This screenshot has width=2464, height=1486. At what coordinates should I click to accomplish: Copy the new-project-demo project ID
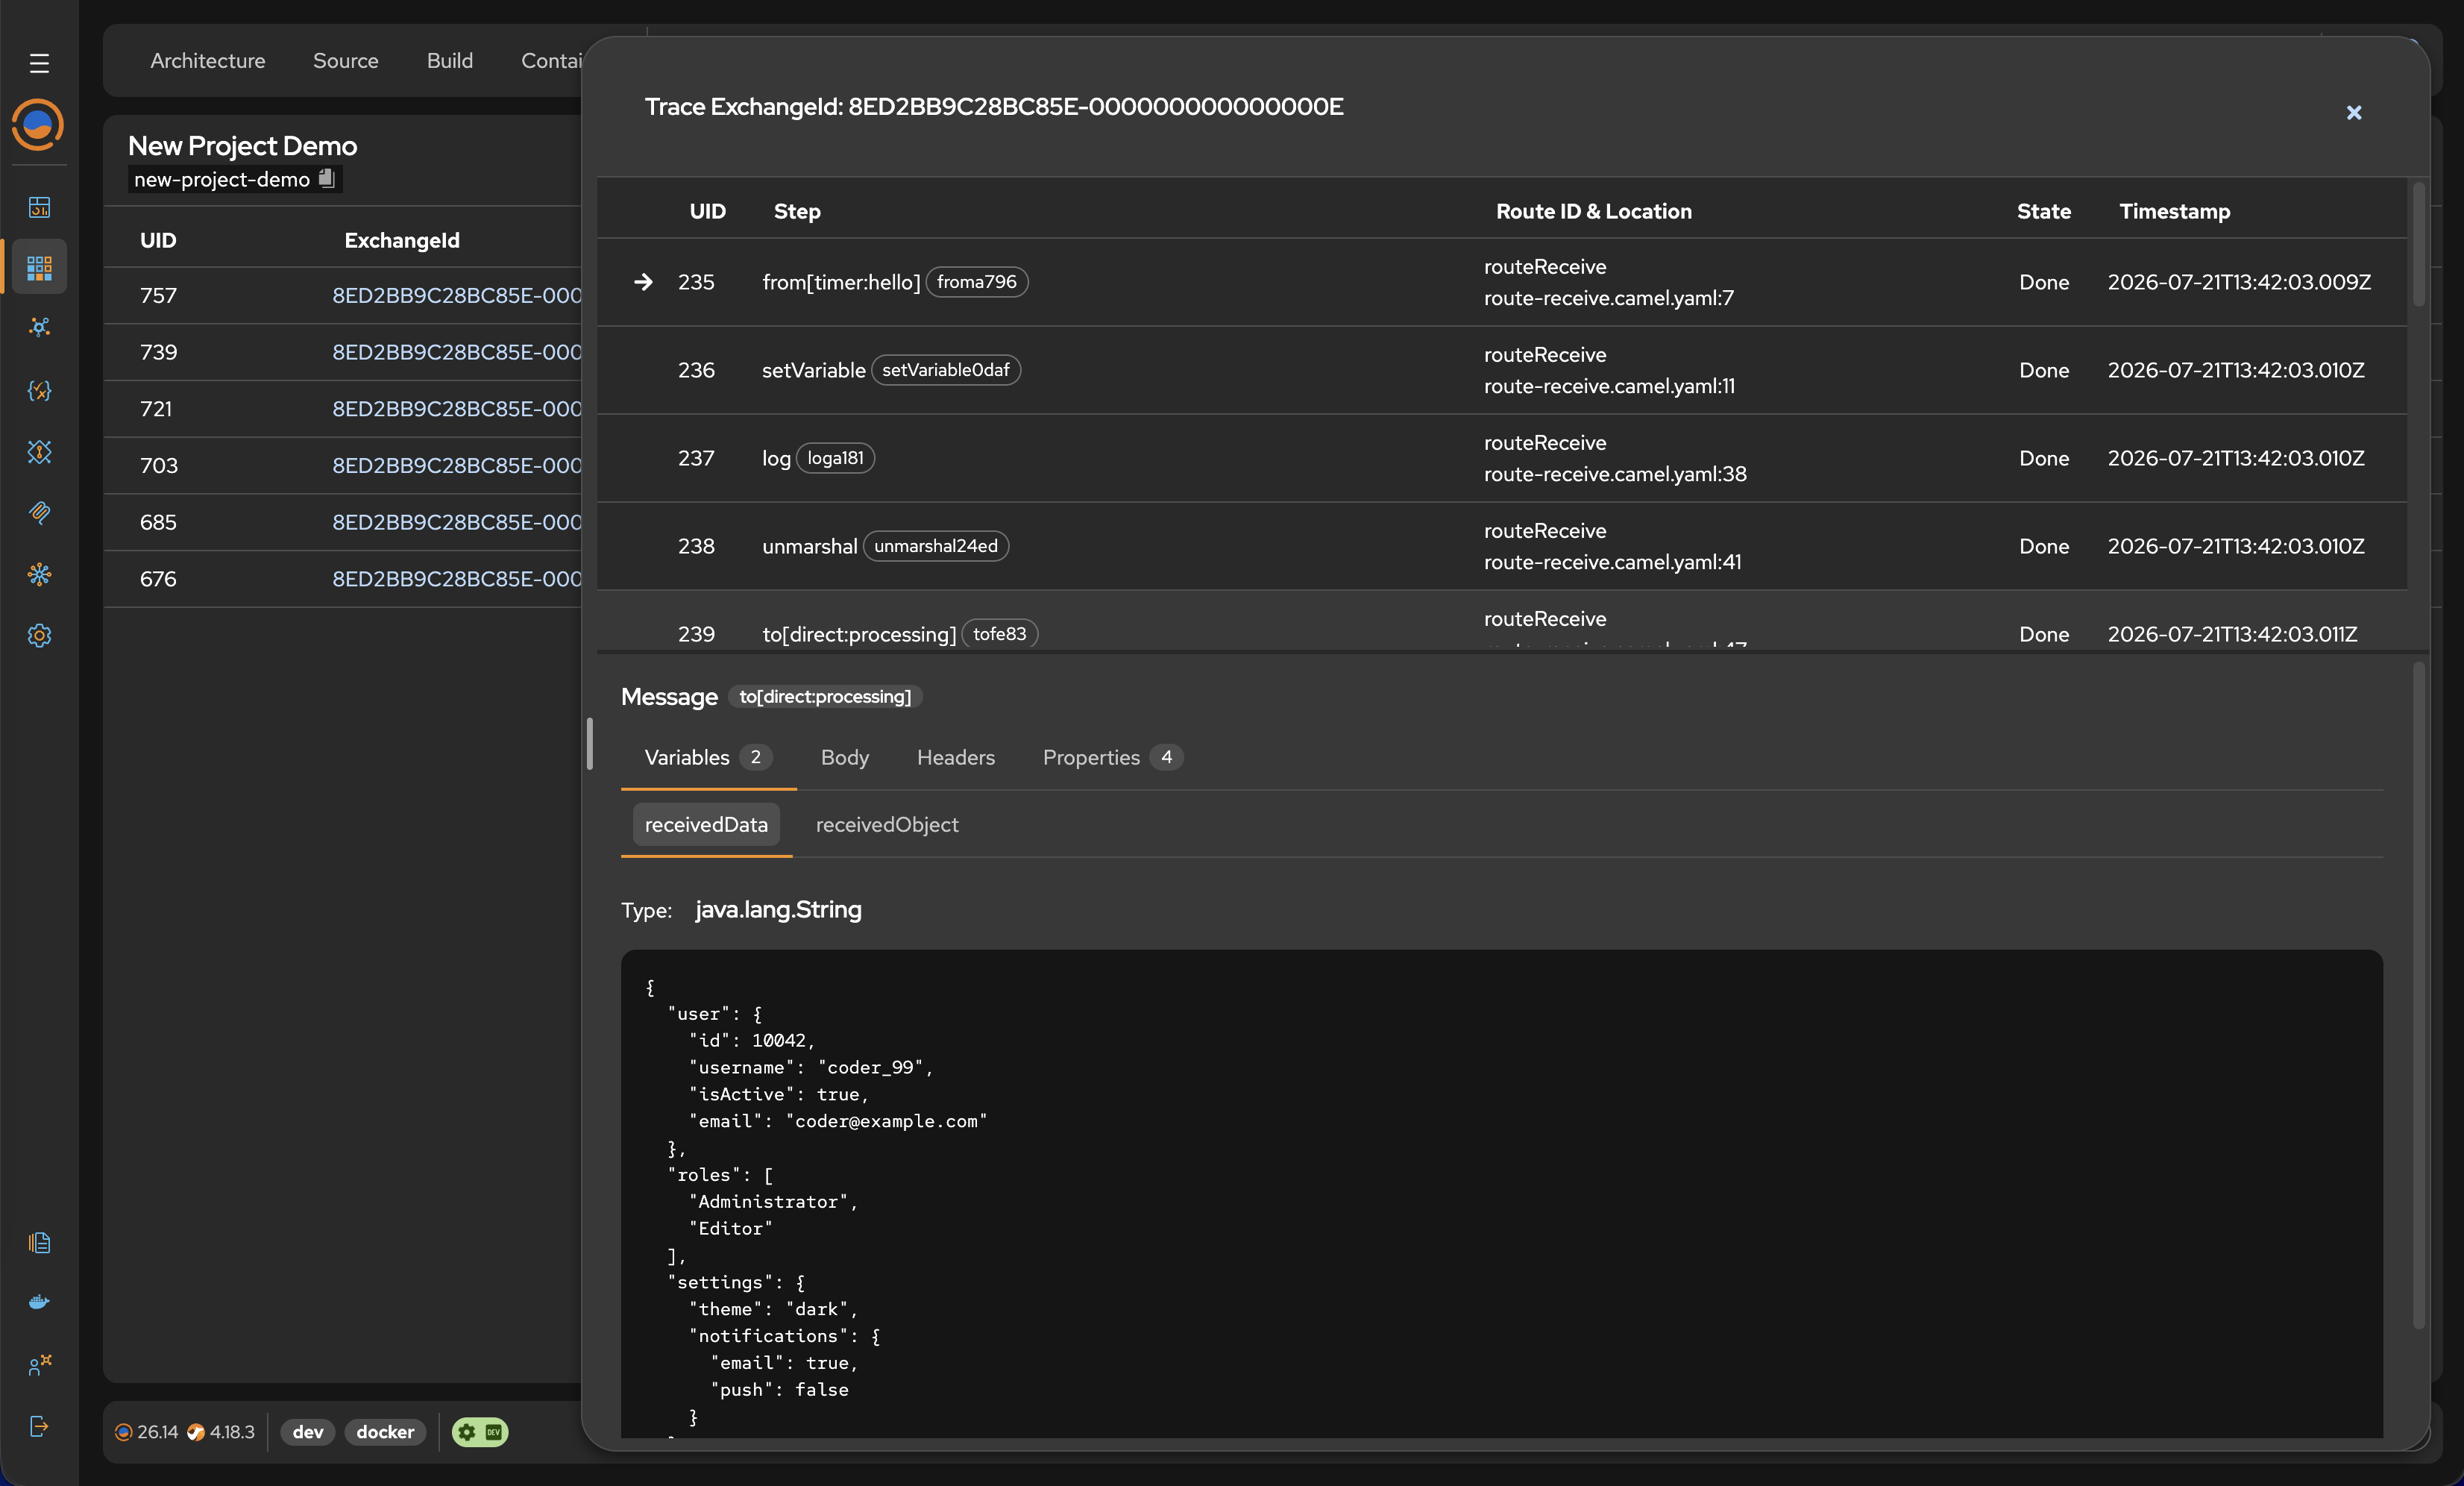(326, 178)
